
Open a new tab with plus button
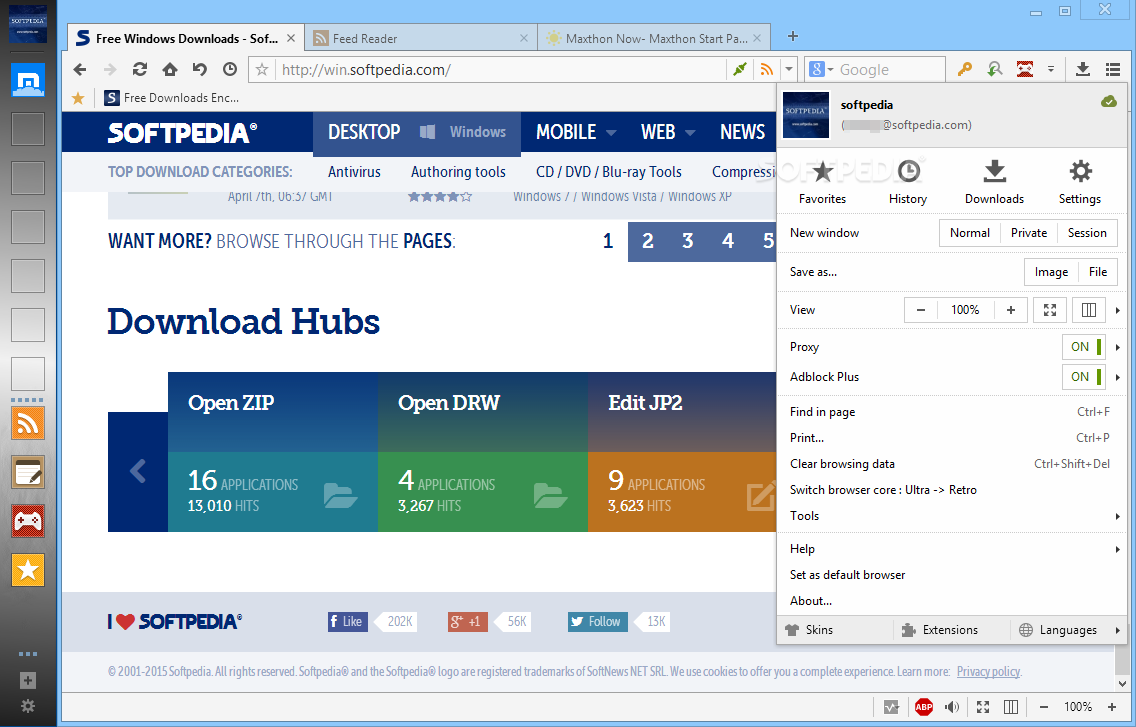[793, 36]
